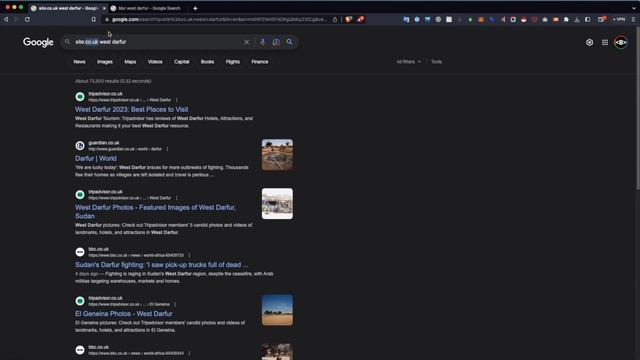
Task: Open the downloads icon in the toolbar
Action: pos(577,19)
